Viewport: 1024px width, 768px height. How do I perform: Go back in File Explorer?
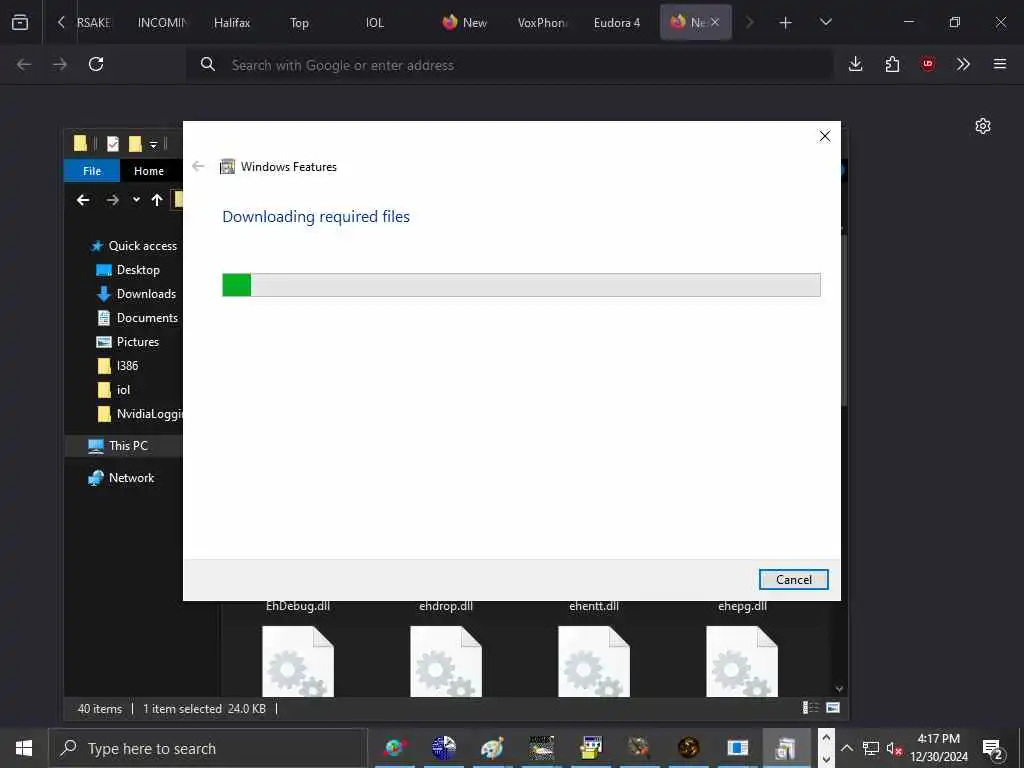coord(83,200)
